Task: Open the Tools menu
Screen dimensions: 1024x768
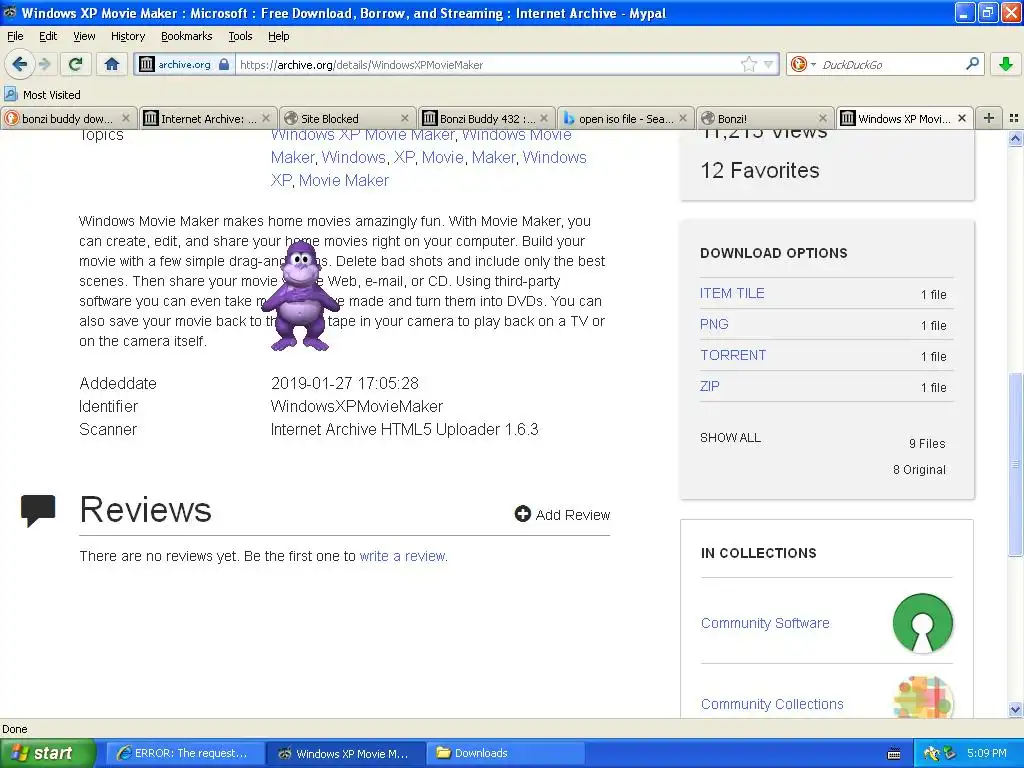Action: (x=240, y=36)
